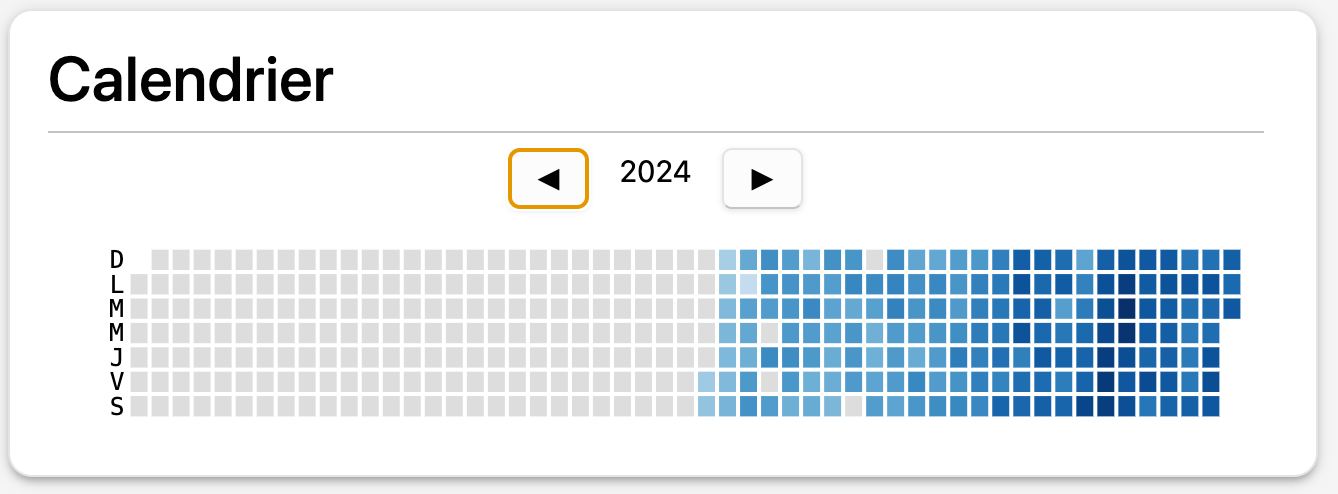1338x494 pixels.
Task: Select the gray cell among blue in Wednesday row
Action: tap(769, 332)
